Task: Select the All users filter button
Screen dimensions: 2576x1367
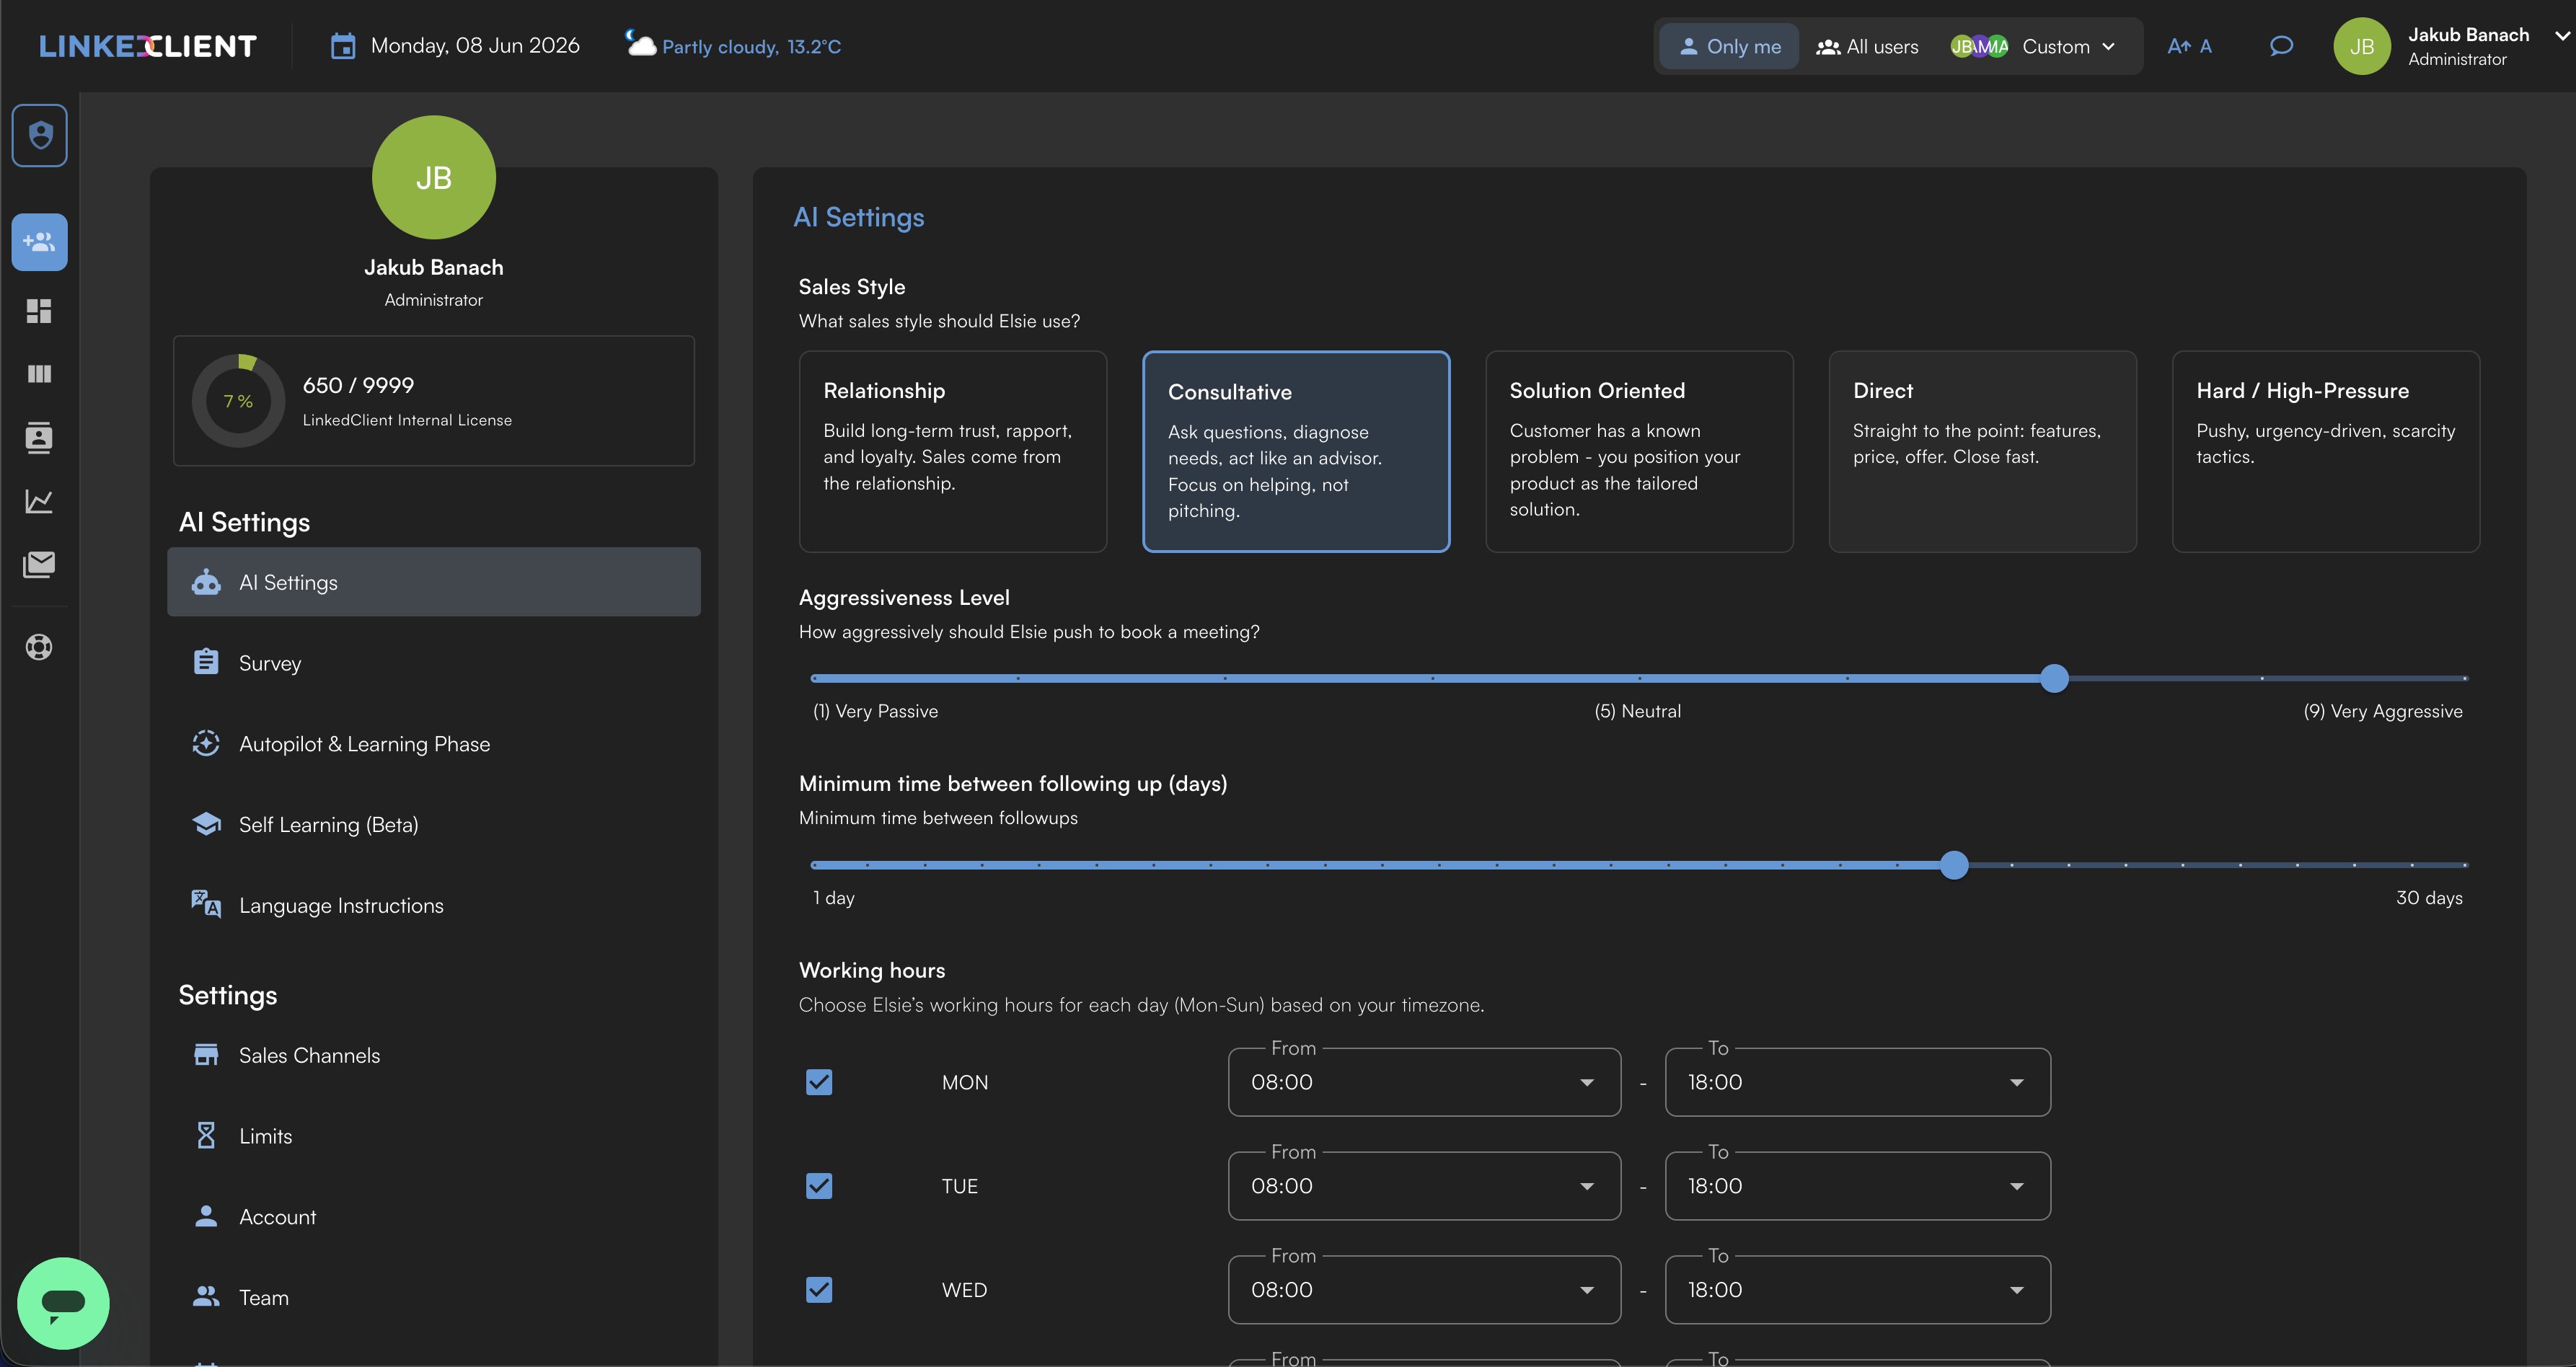Action: [x=1868, y=46]
